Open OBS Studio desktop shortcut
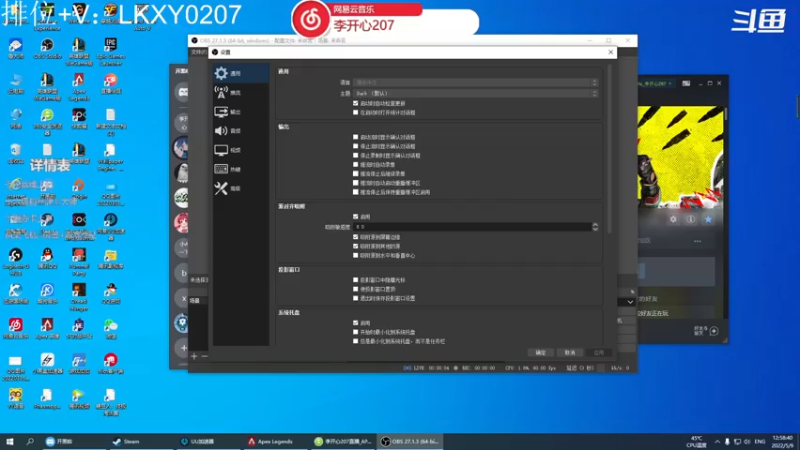Image resolution: width=800 pixels, height=450 pixels. (47, 49)
